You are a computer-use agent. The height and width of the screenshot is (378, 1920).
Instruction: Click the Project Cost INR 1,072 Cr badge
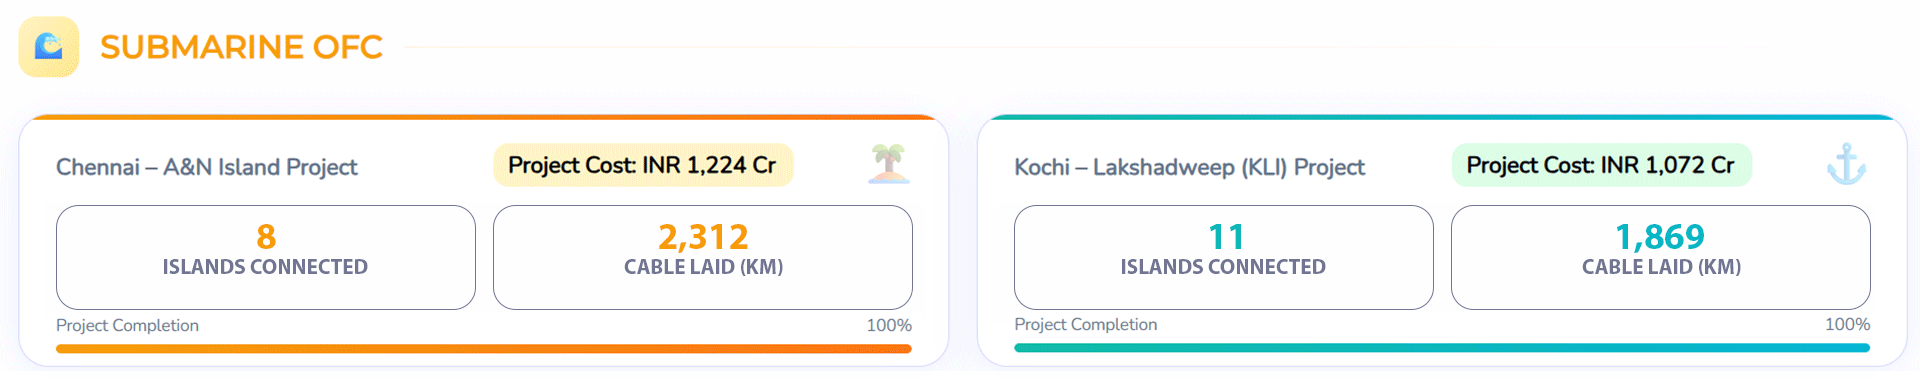tap(1601, 165)
